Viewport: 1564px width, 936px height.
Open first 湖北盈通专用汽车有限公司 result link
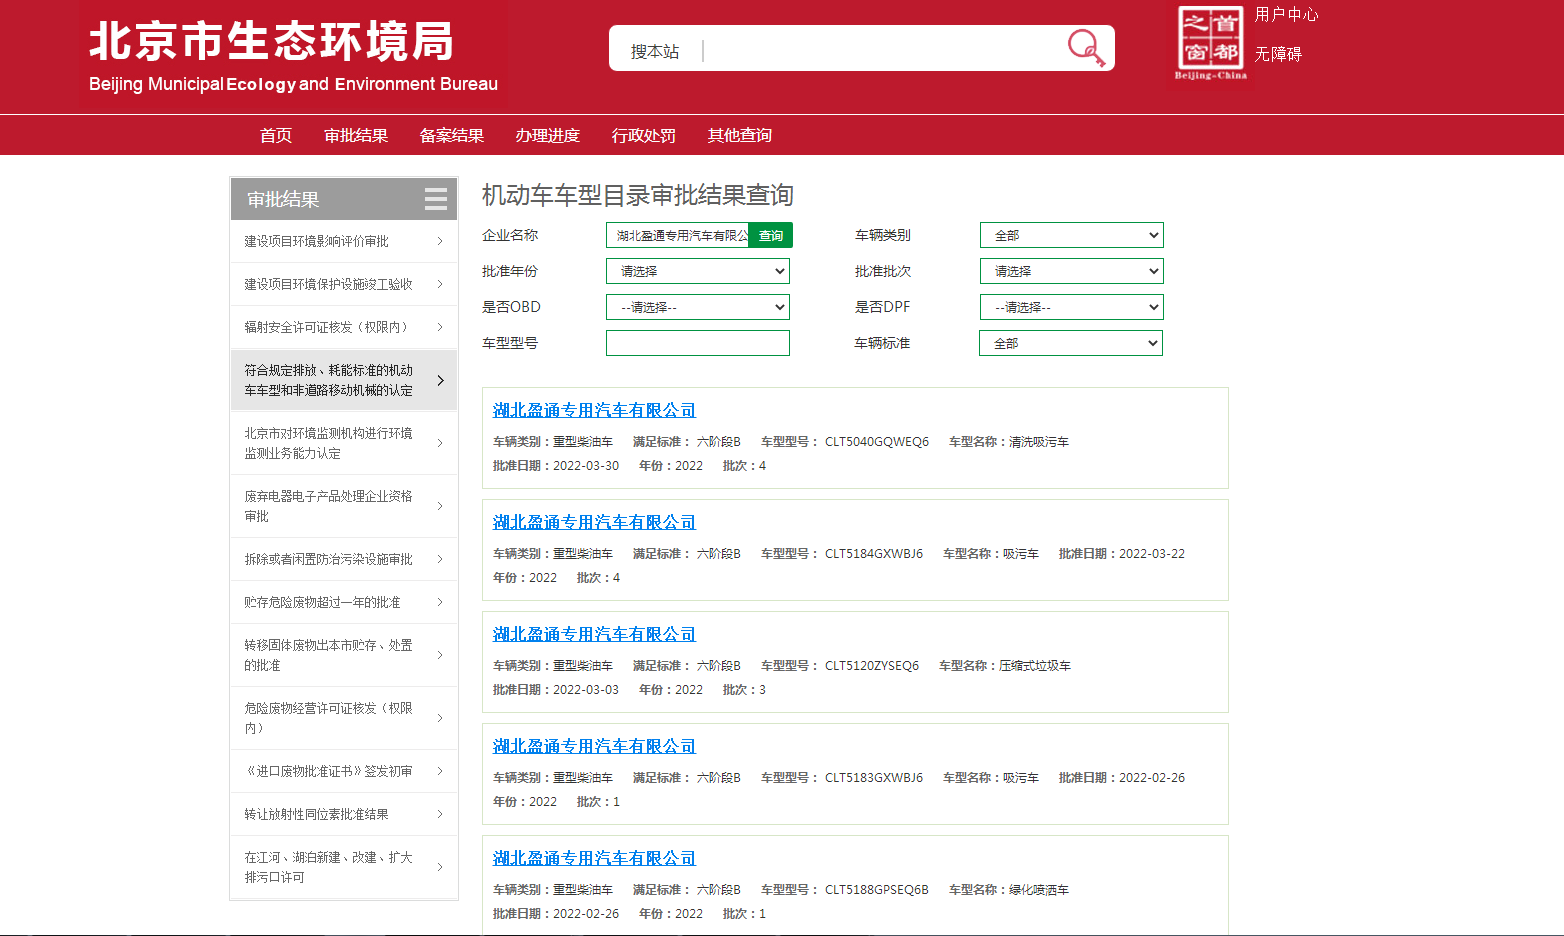tap(594, 410)
